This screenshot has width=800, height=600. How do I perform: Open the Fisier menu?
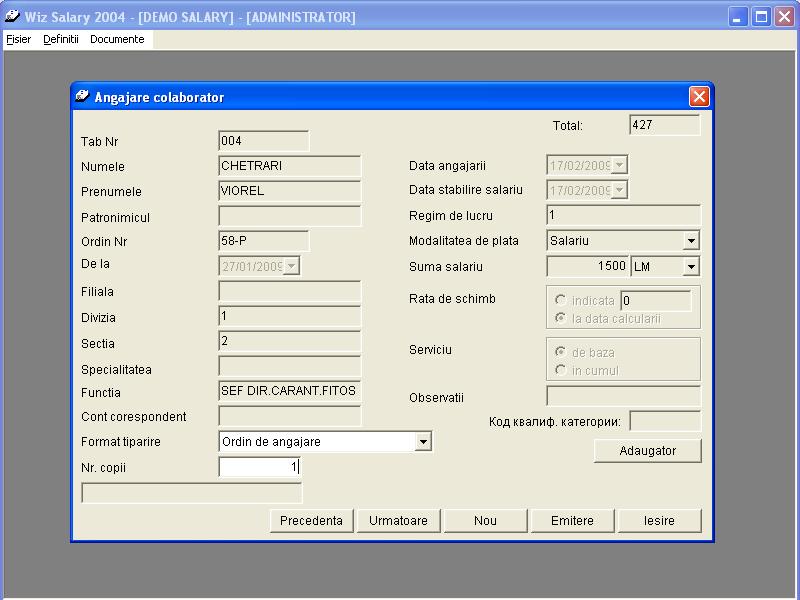18,40
